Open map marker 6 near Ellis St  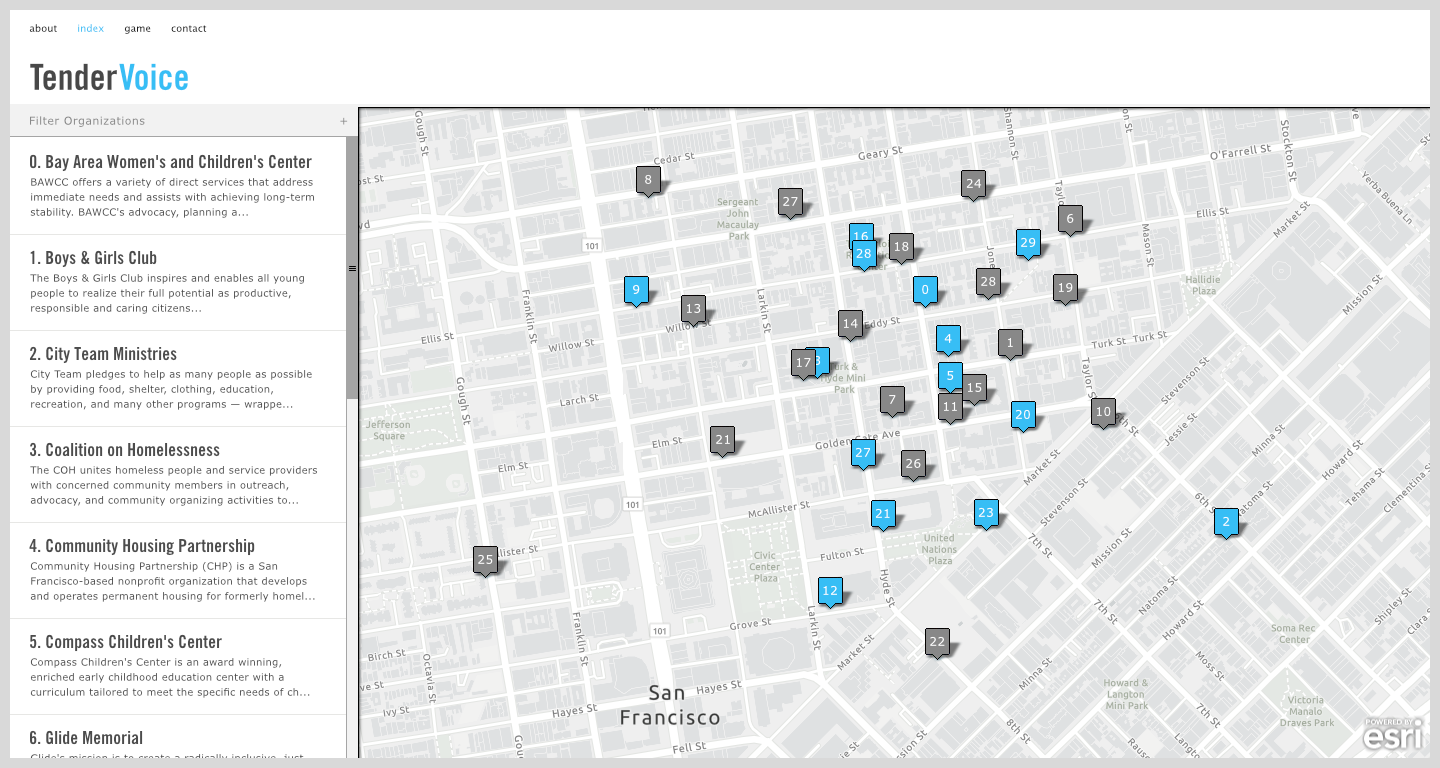click(1070, 219)
